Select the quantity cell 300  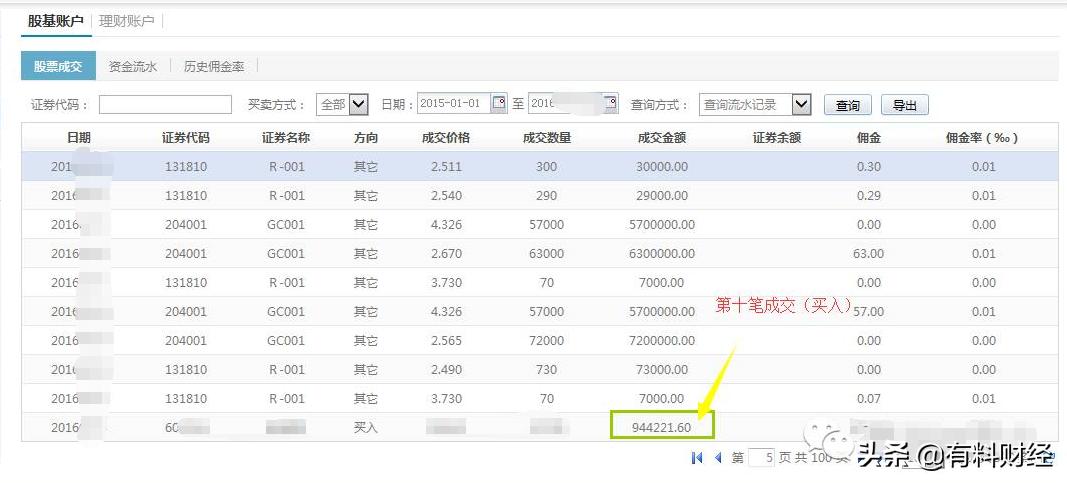point(546,166)
